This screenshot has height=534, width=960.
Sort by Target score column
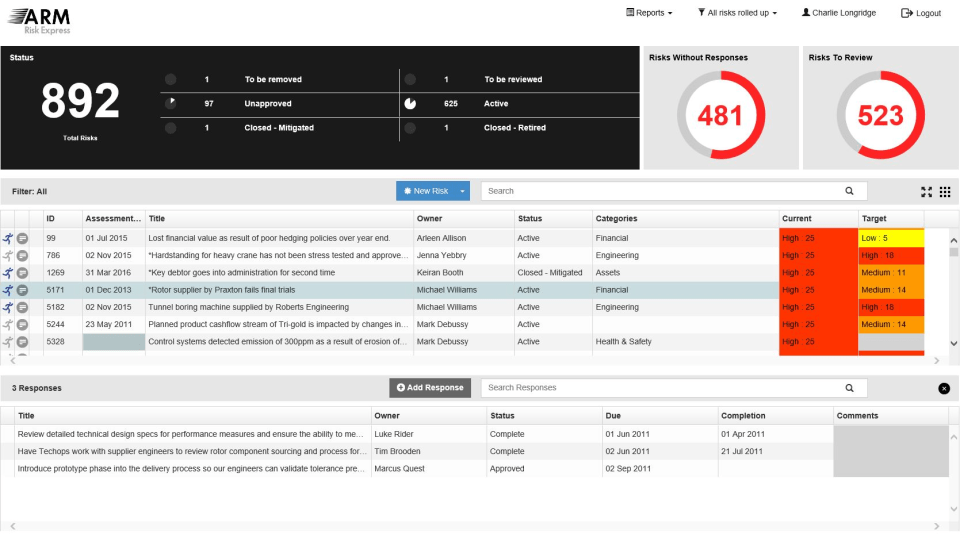(x=891, y=219)
